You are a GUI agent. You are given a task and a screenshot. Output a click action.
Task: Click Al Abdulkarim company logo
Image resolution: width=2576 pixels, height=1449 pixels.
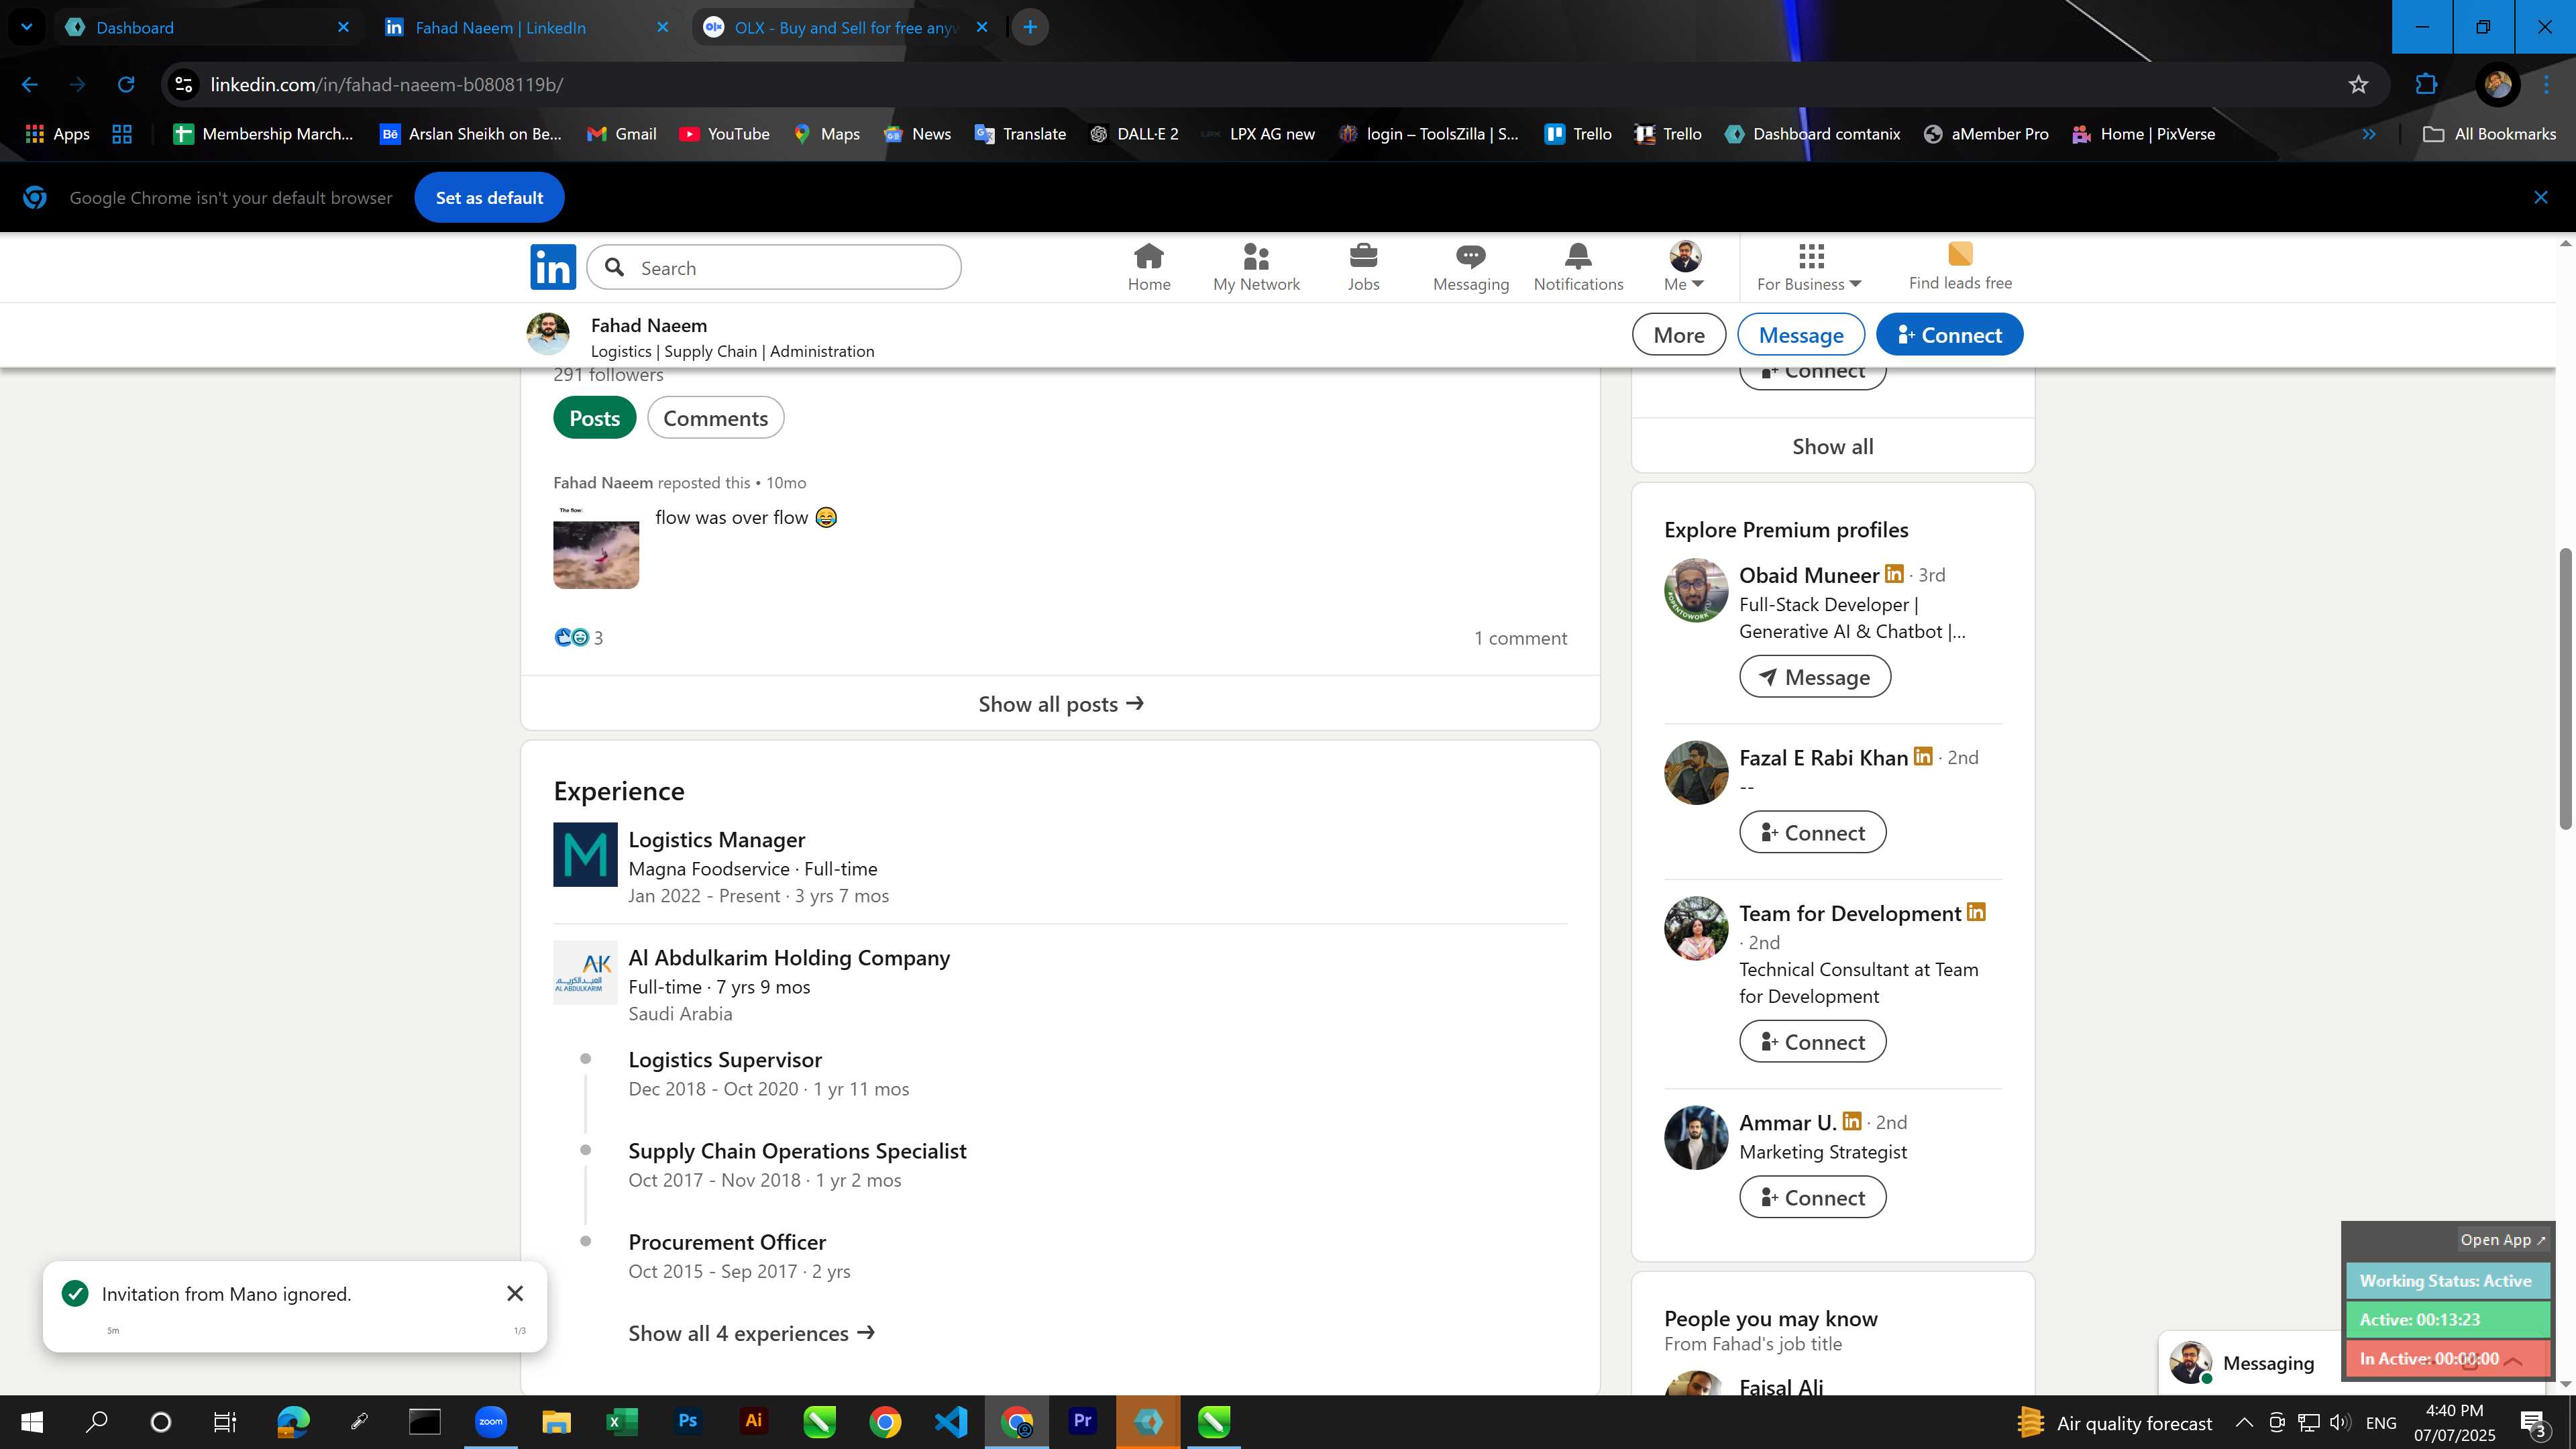click(x=585, y=972)
